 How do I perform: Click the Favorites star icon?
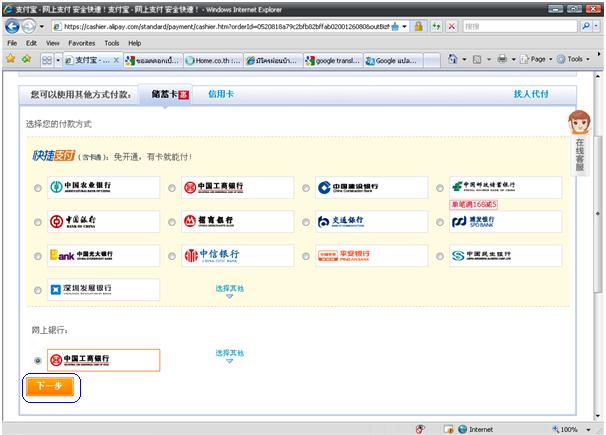10,59
